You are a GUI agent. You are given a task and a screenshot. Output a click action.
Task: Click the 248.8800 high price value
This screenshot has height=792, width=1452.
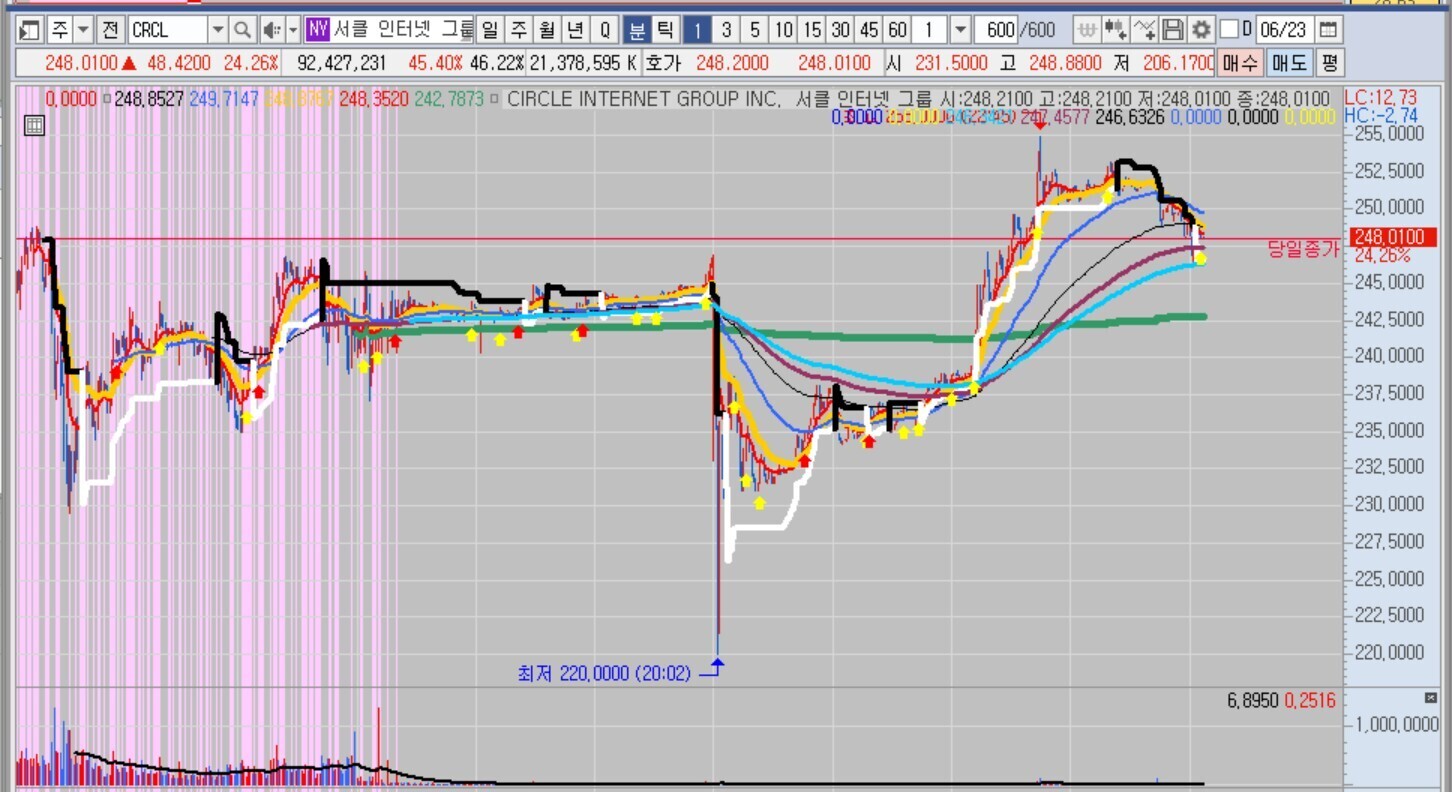tap(1066, 63)
